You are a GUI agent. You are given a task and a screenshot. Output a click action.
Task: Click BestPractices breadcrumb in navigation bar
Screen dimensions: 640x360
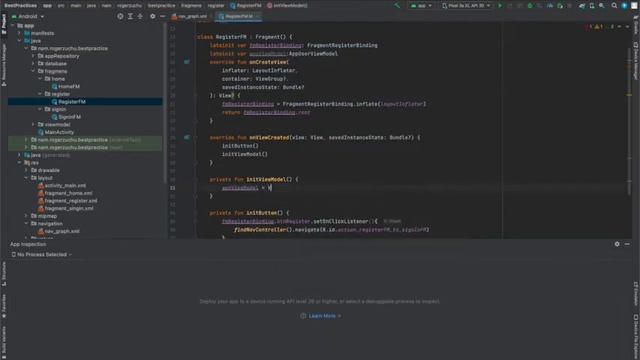[x=20, y=6]
